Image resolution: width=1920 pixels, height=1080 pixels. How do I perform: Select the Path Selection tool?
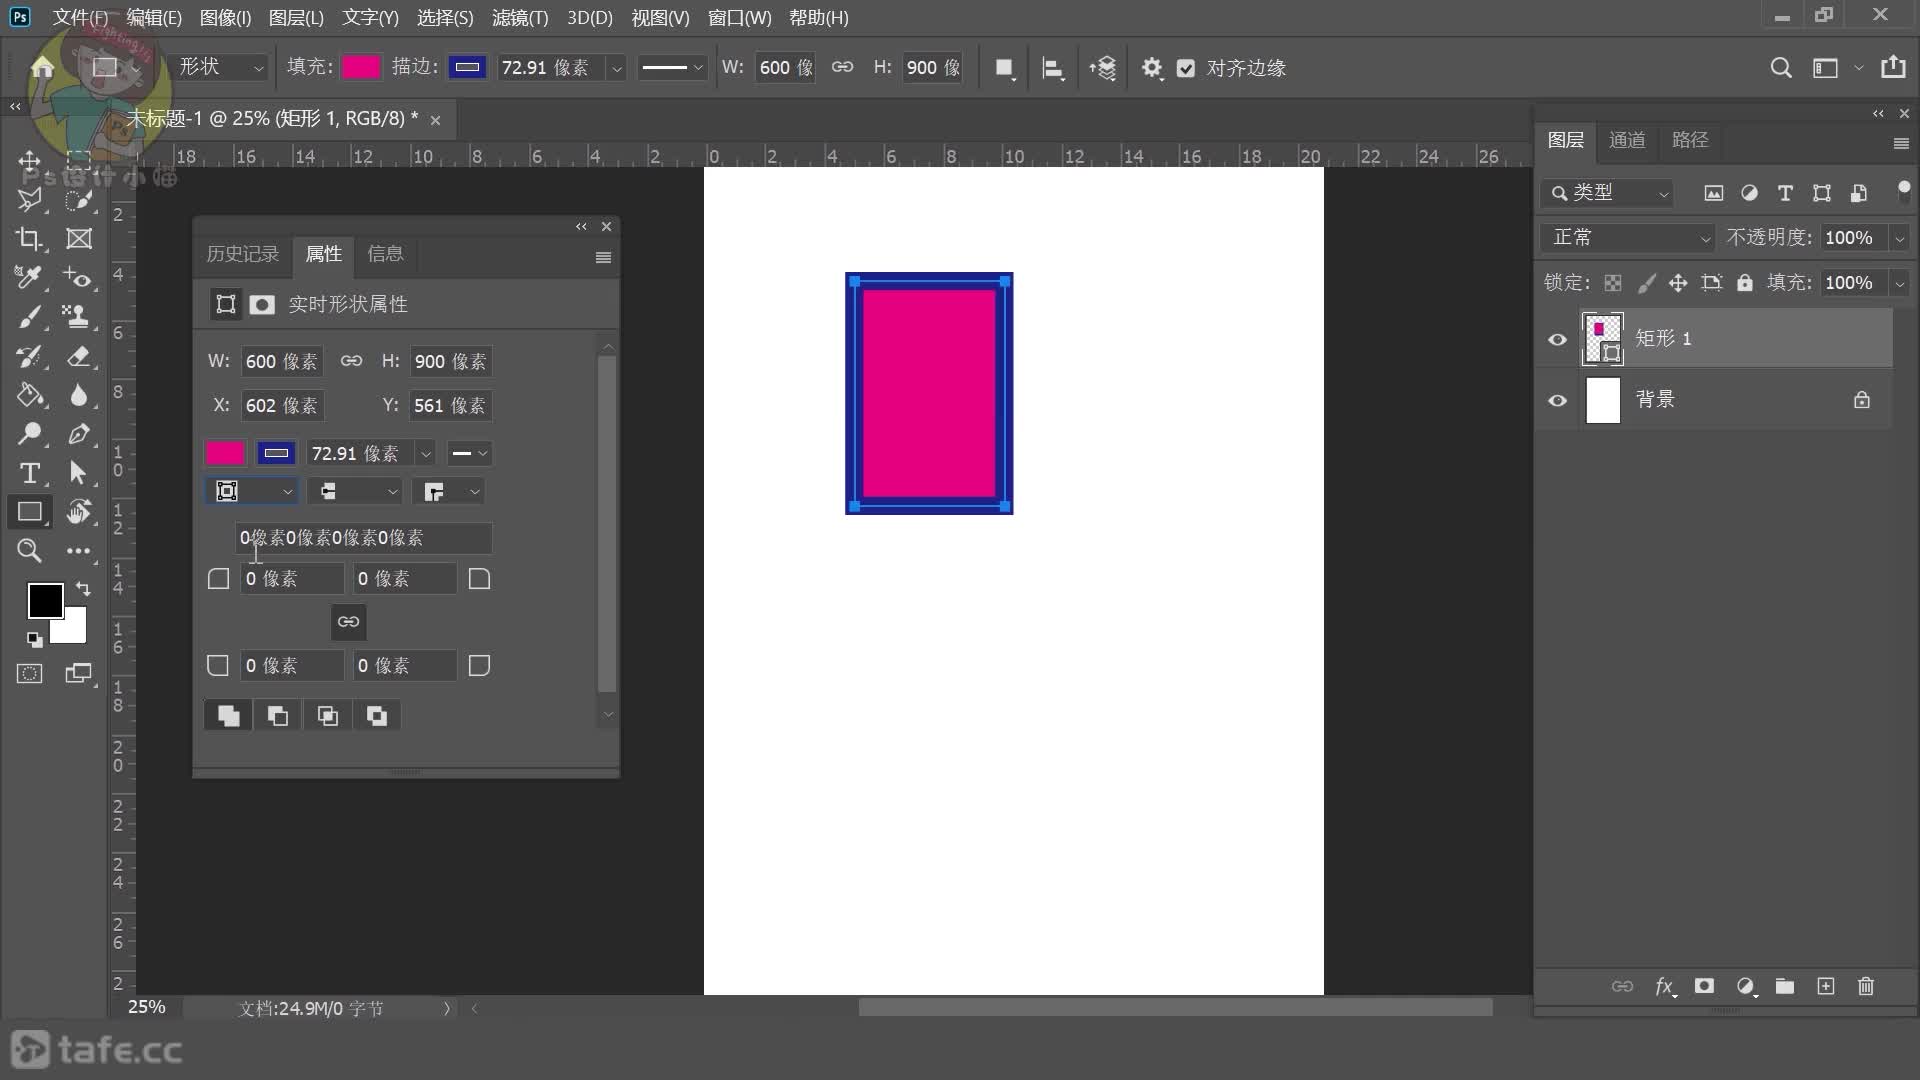coord(79,473)
